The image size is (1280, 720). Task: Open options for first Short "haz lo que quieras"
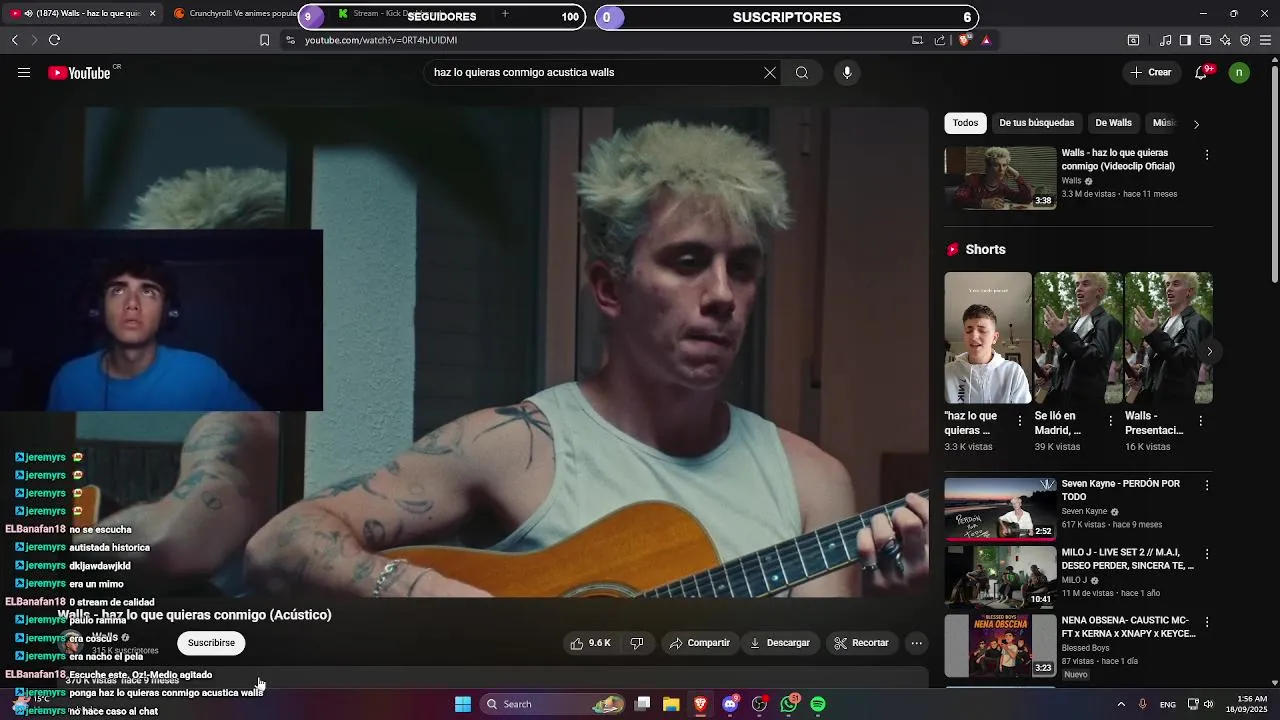coord(1020,421)
